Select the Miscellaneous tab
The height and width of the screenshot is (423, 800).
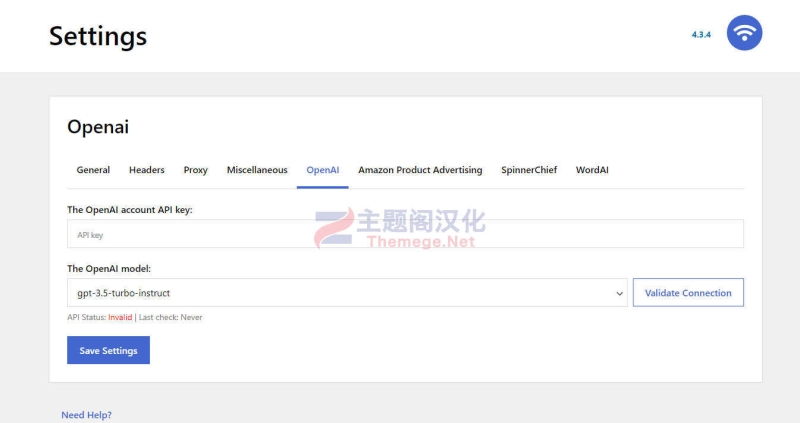point(257,170)
